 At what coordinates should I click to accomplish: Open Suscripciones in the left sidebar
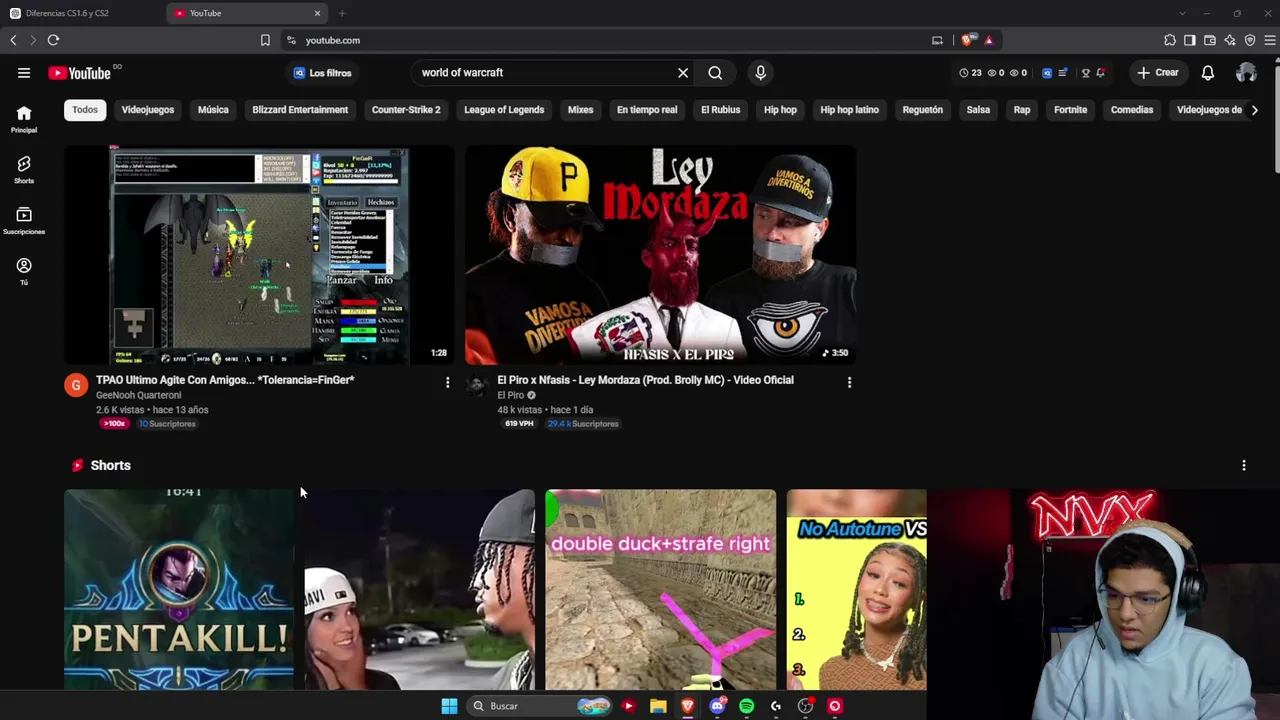pyautogui.click(x=24, y=220)
